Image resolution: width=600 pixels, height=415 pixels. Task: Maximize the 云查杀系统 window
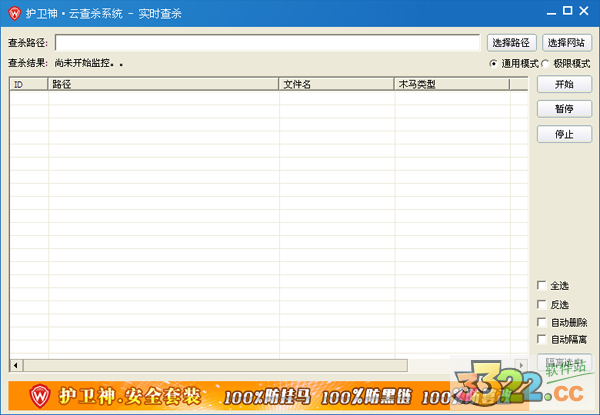567,11
